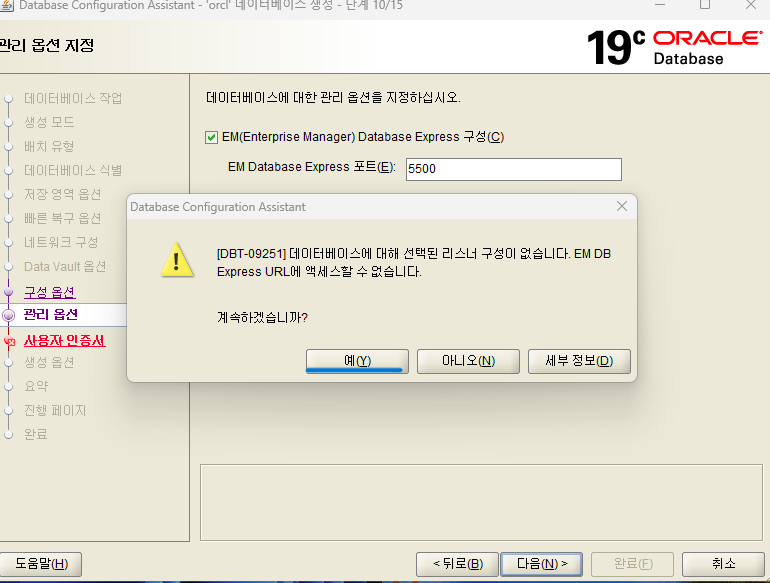Screen dimensions: 770x583
Task: Click the Oracle 19c Database logo
Action: [x=675, y=48]
